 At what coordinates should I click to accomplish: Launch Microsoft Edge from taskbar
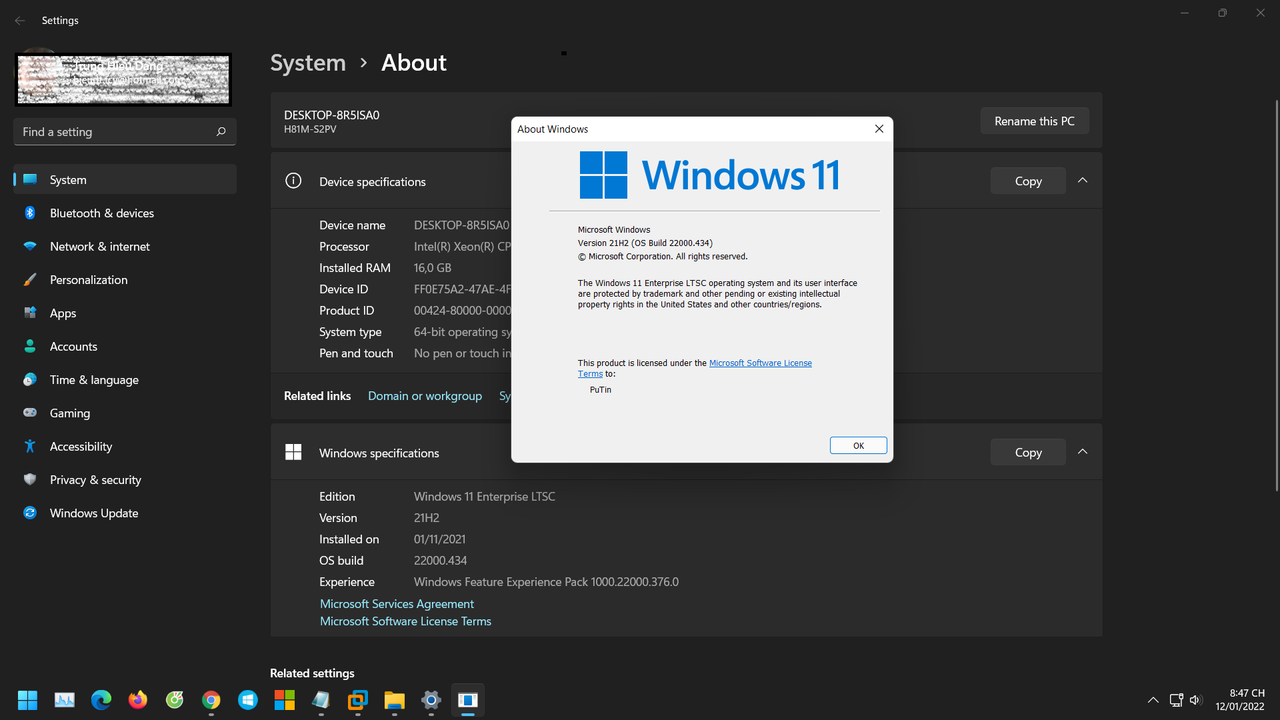[x=101, y=700]
